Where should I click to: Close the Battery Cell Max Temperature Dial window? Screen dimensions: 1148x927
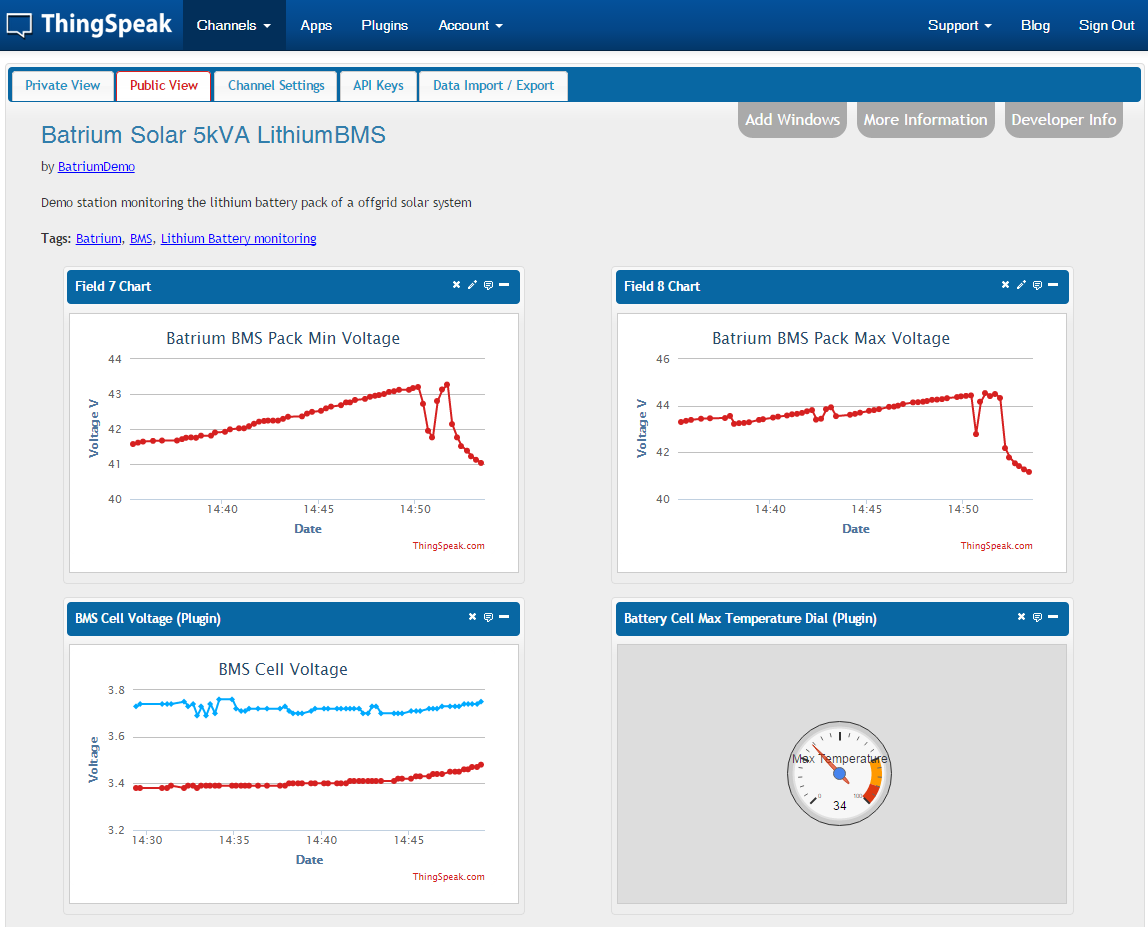point(1021,617)
